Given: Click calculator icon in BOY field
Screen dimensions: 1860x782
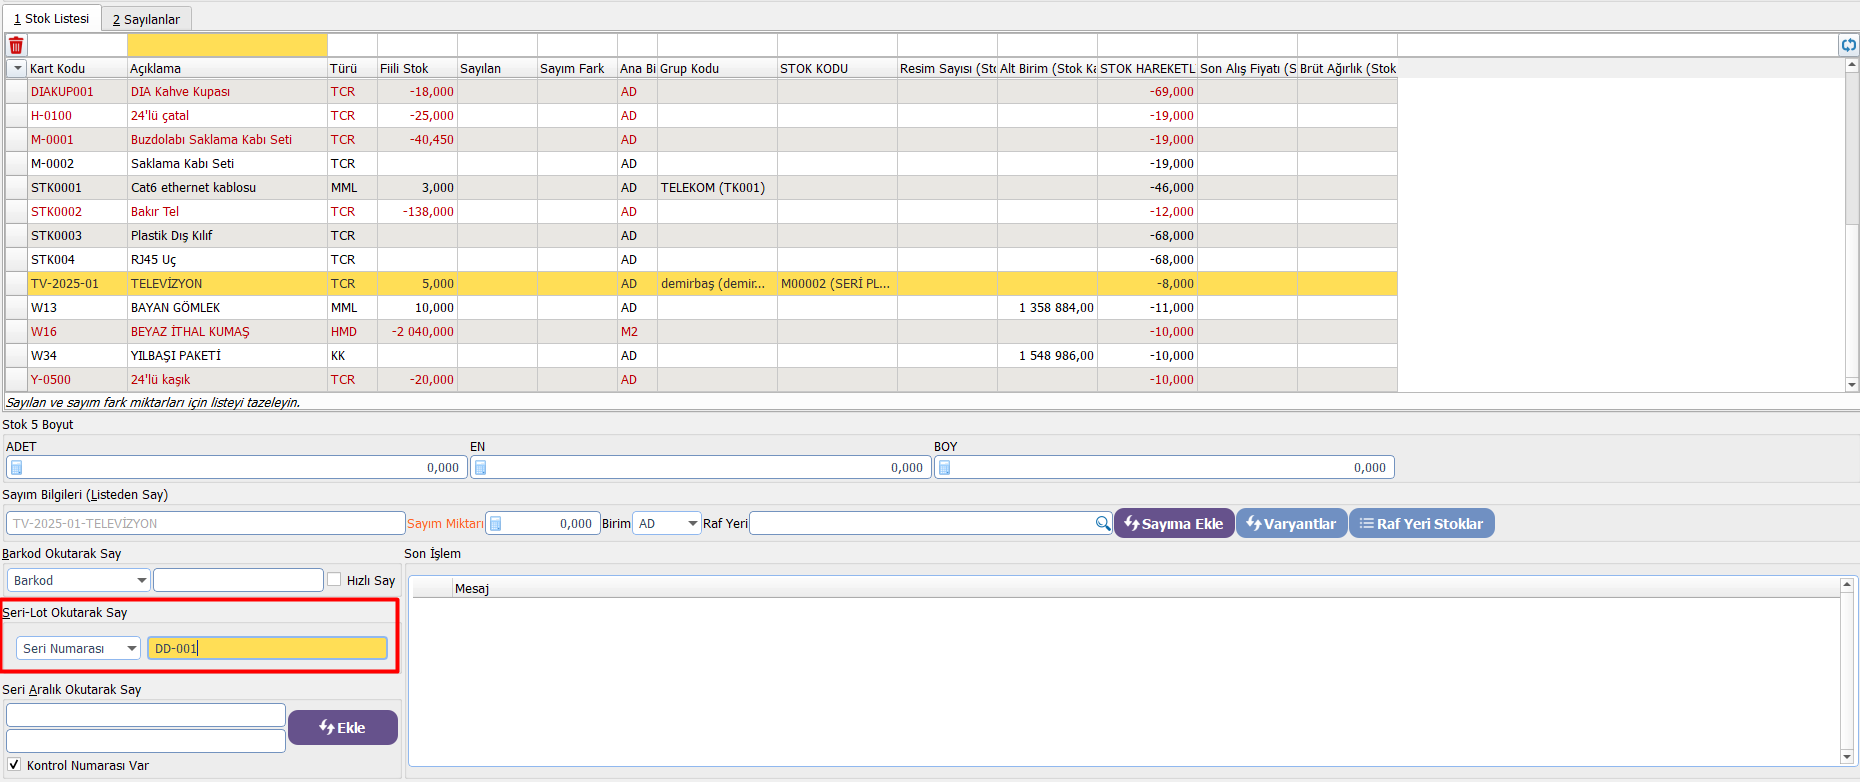Looking at the screenshot, I should [944, 467].
